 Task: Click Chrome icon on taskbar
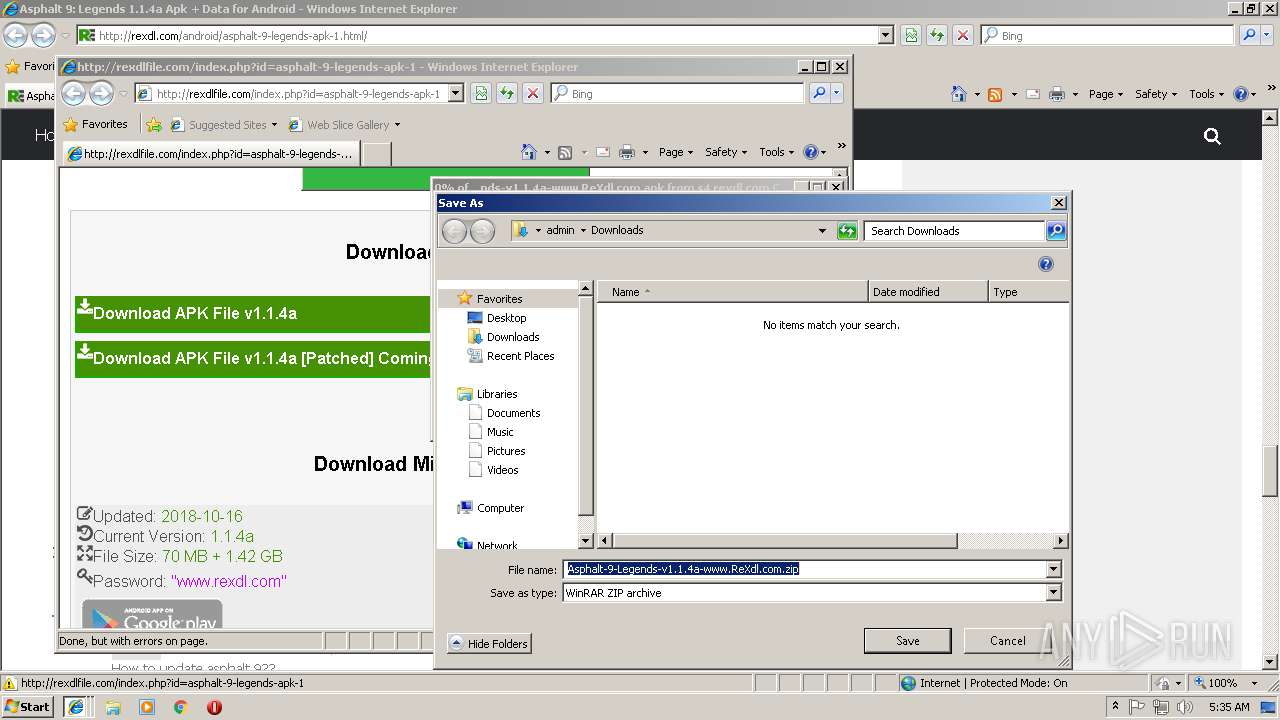pos(180,707)
